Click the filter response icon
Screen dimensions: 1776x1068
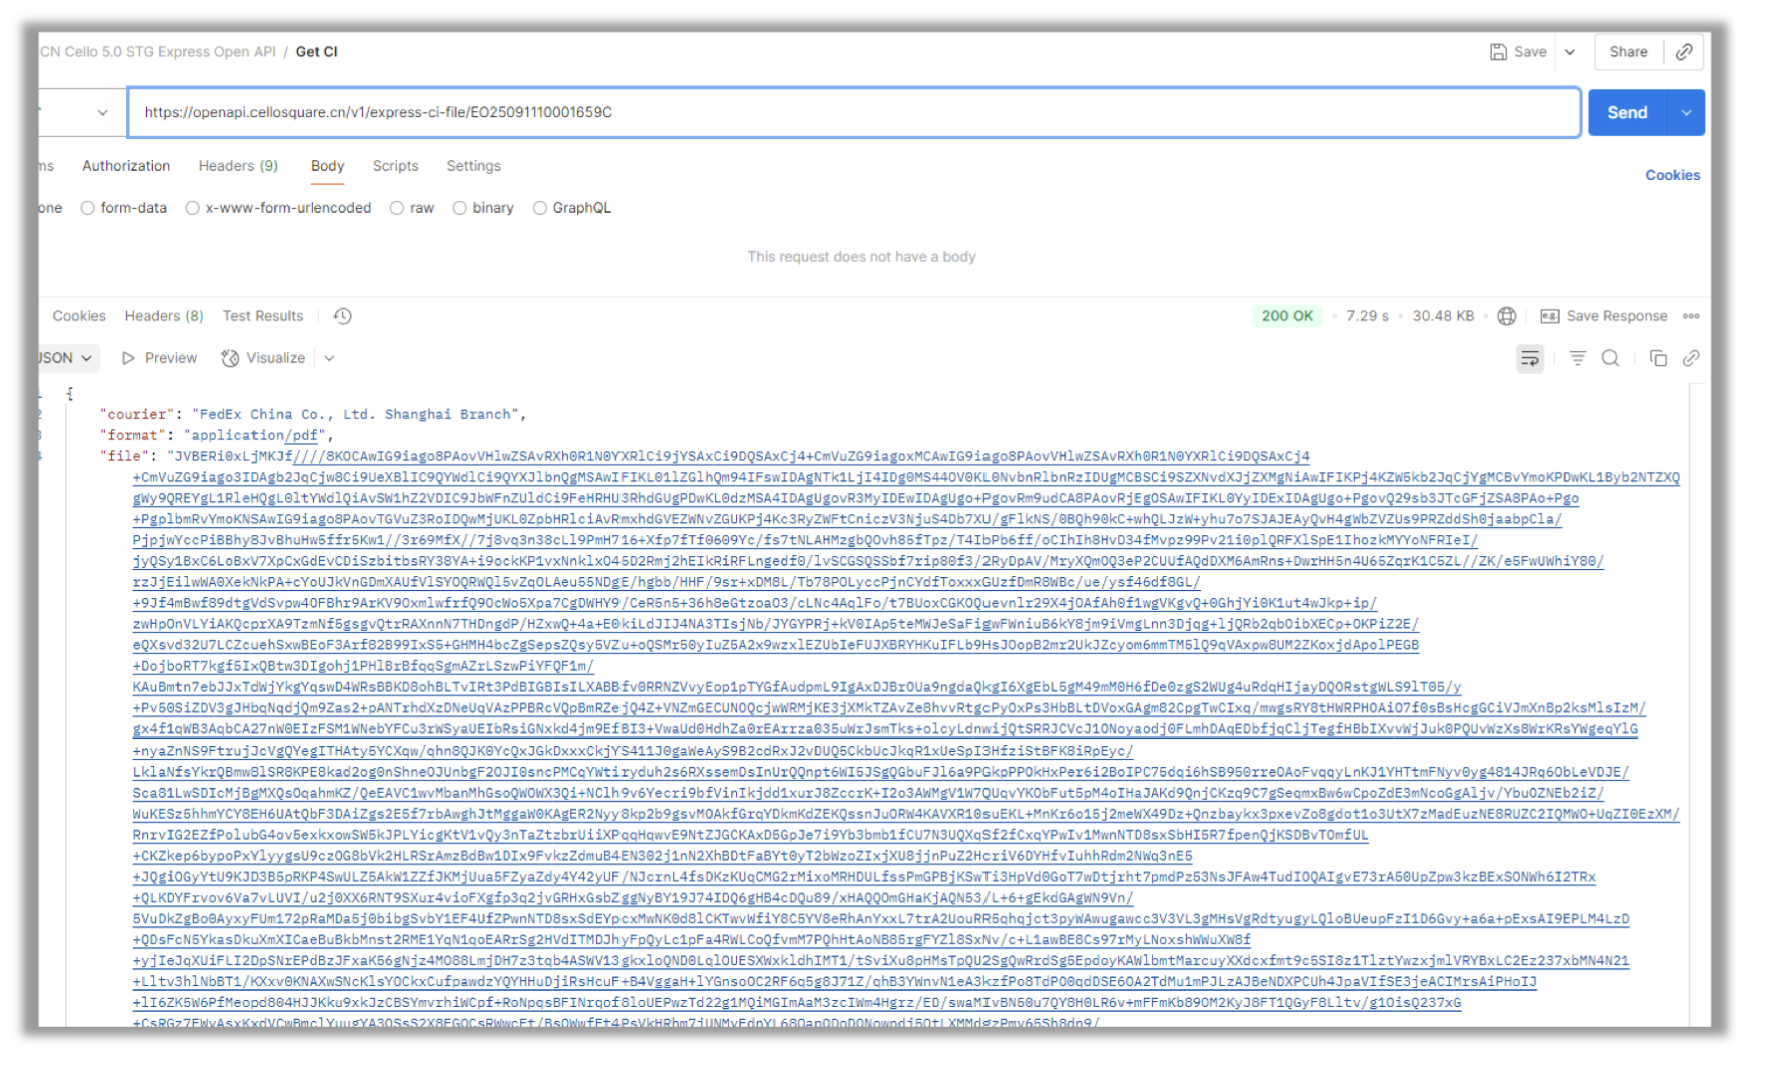[1577, 359]
